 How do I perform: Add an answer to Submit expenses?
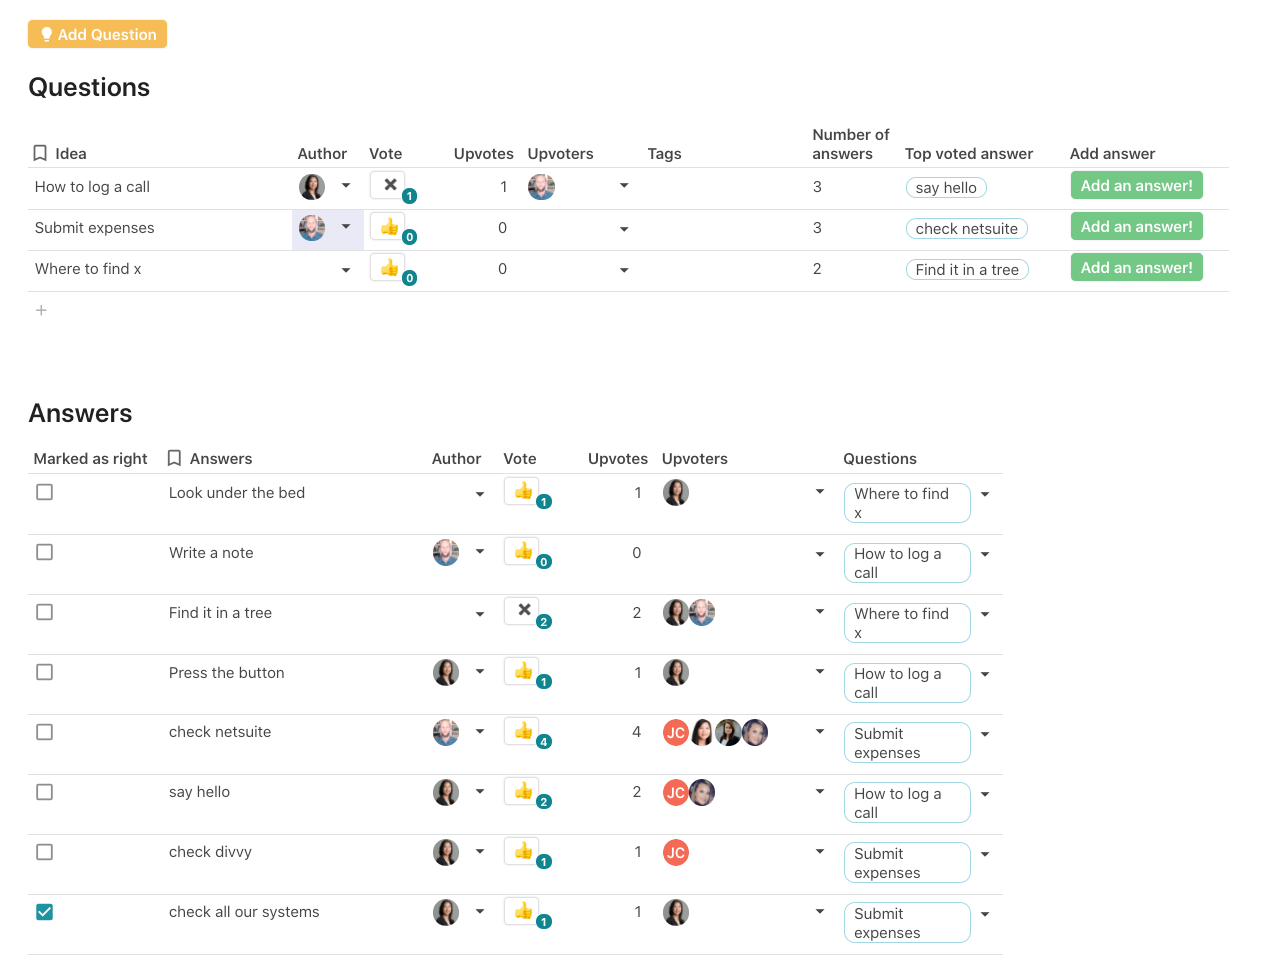[1136, 227]
